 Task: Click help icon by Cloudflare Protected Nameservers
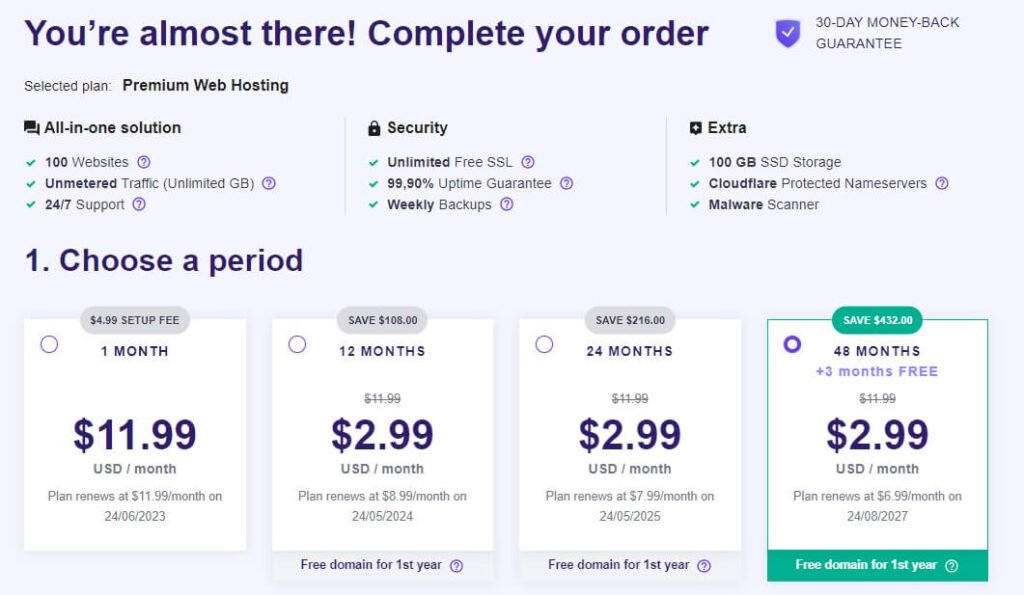[x=942, y=184]
